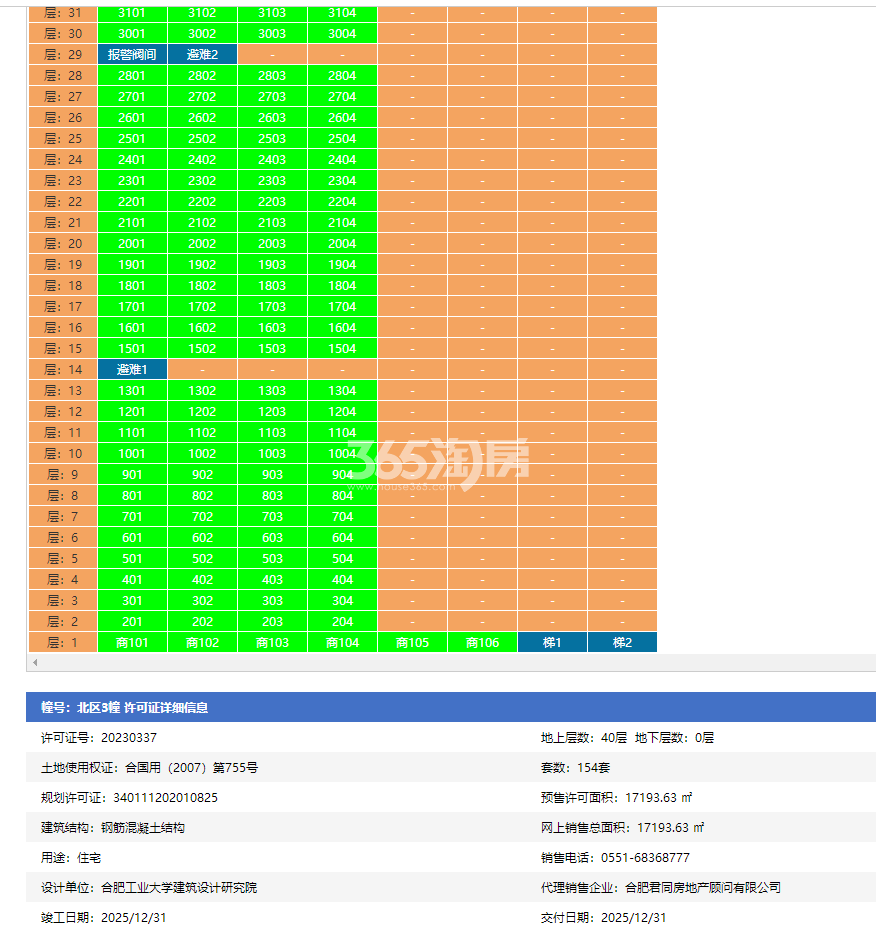Select commercial unit 商103
876x930 pixels.
272,642
